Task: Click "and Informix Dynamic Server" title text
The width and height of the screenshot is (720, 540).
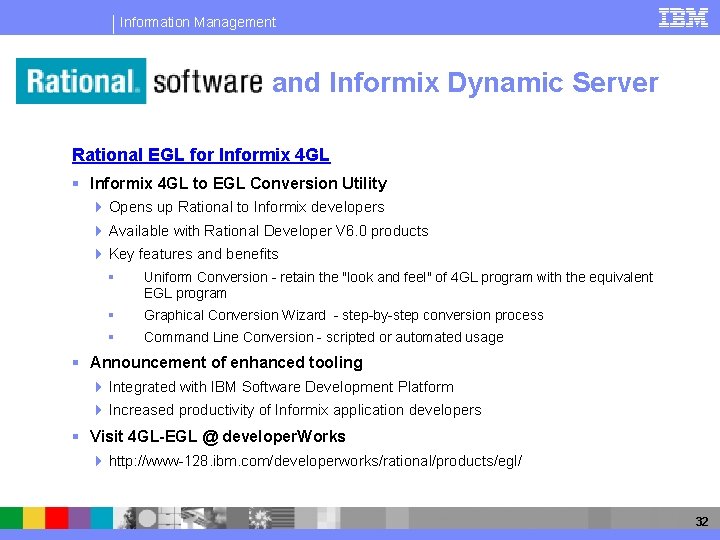Action: point(465,82)
